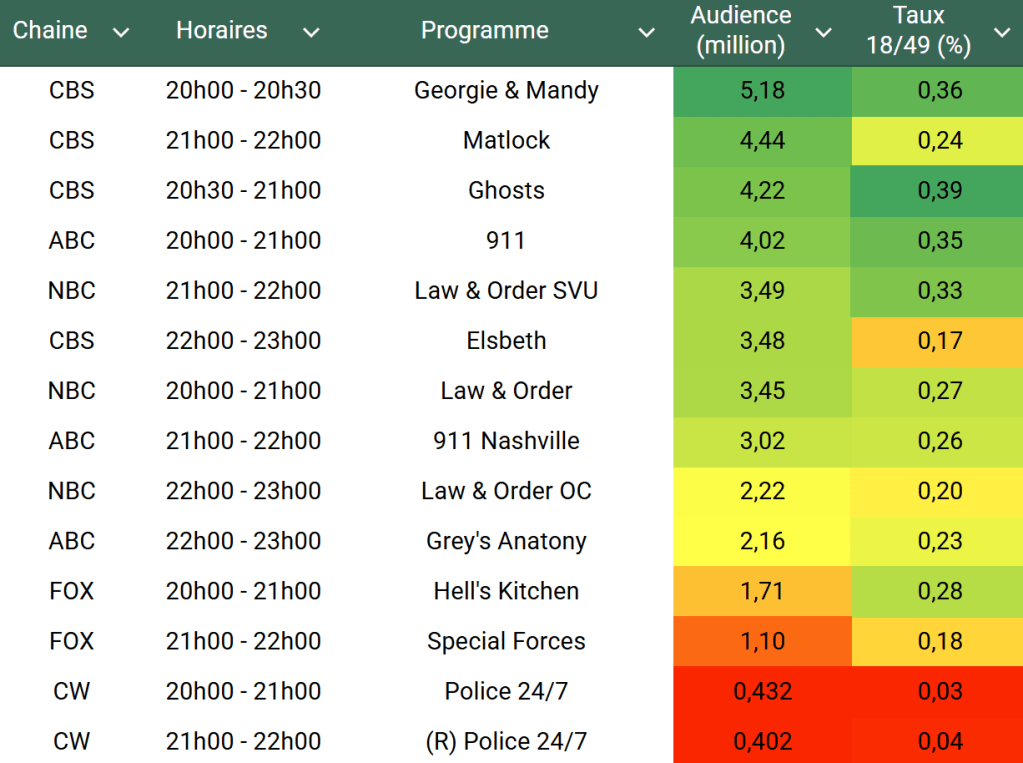Screen dimensions: 1023x763
Task: Open the Taux 18/49 (%) filter arrow
Action: coord(1001,33)
